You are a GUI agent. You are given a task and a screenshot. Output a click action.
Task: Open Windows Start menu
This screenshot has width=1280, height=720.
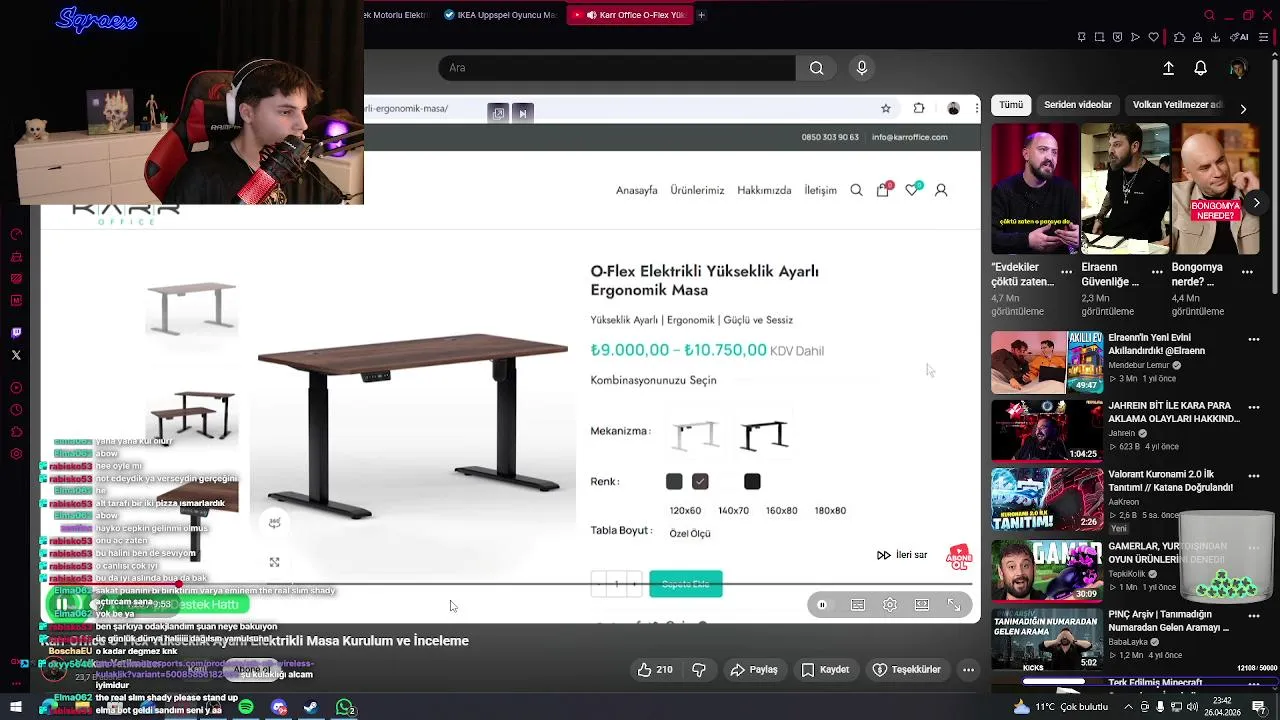click(15, 708)
